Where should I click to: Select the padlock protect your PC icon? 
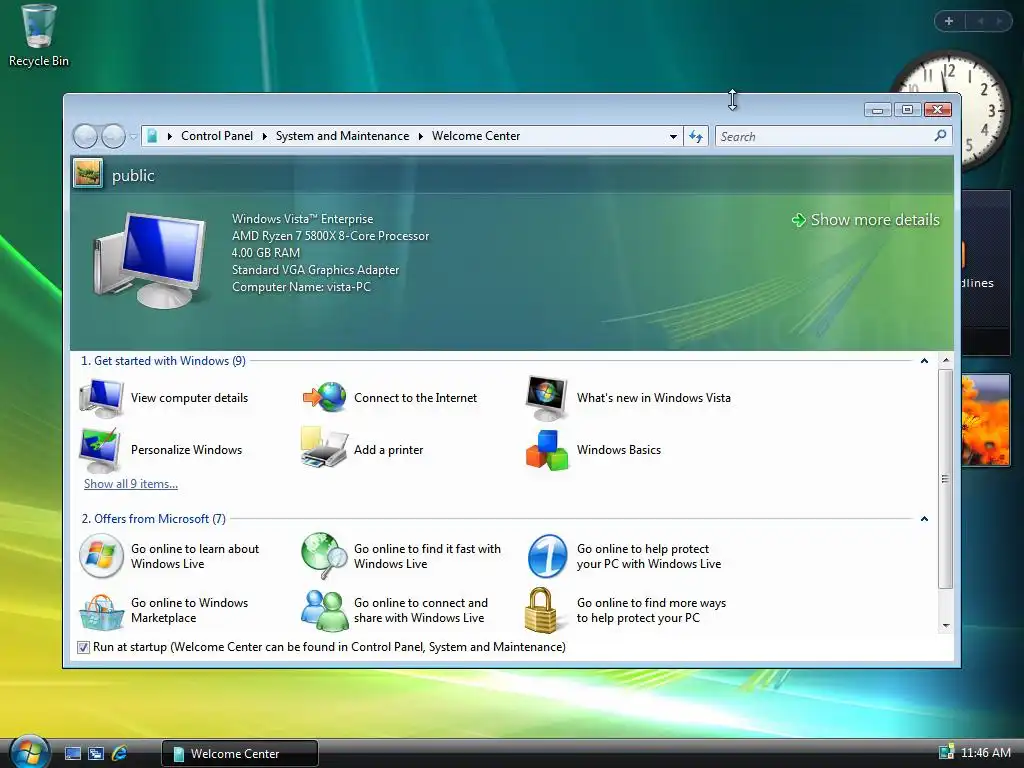pos(541,610)
